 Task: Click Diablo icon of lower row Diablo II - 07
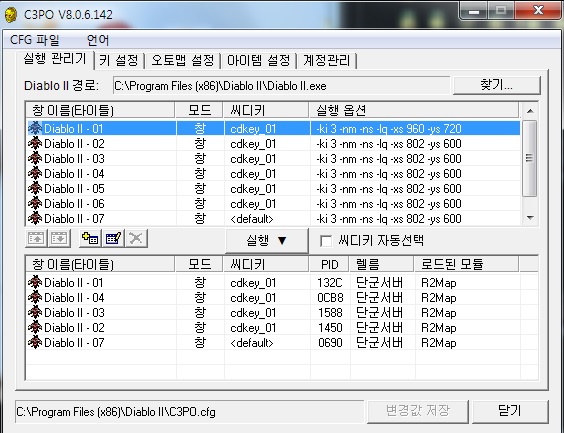click(35, 342)
